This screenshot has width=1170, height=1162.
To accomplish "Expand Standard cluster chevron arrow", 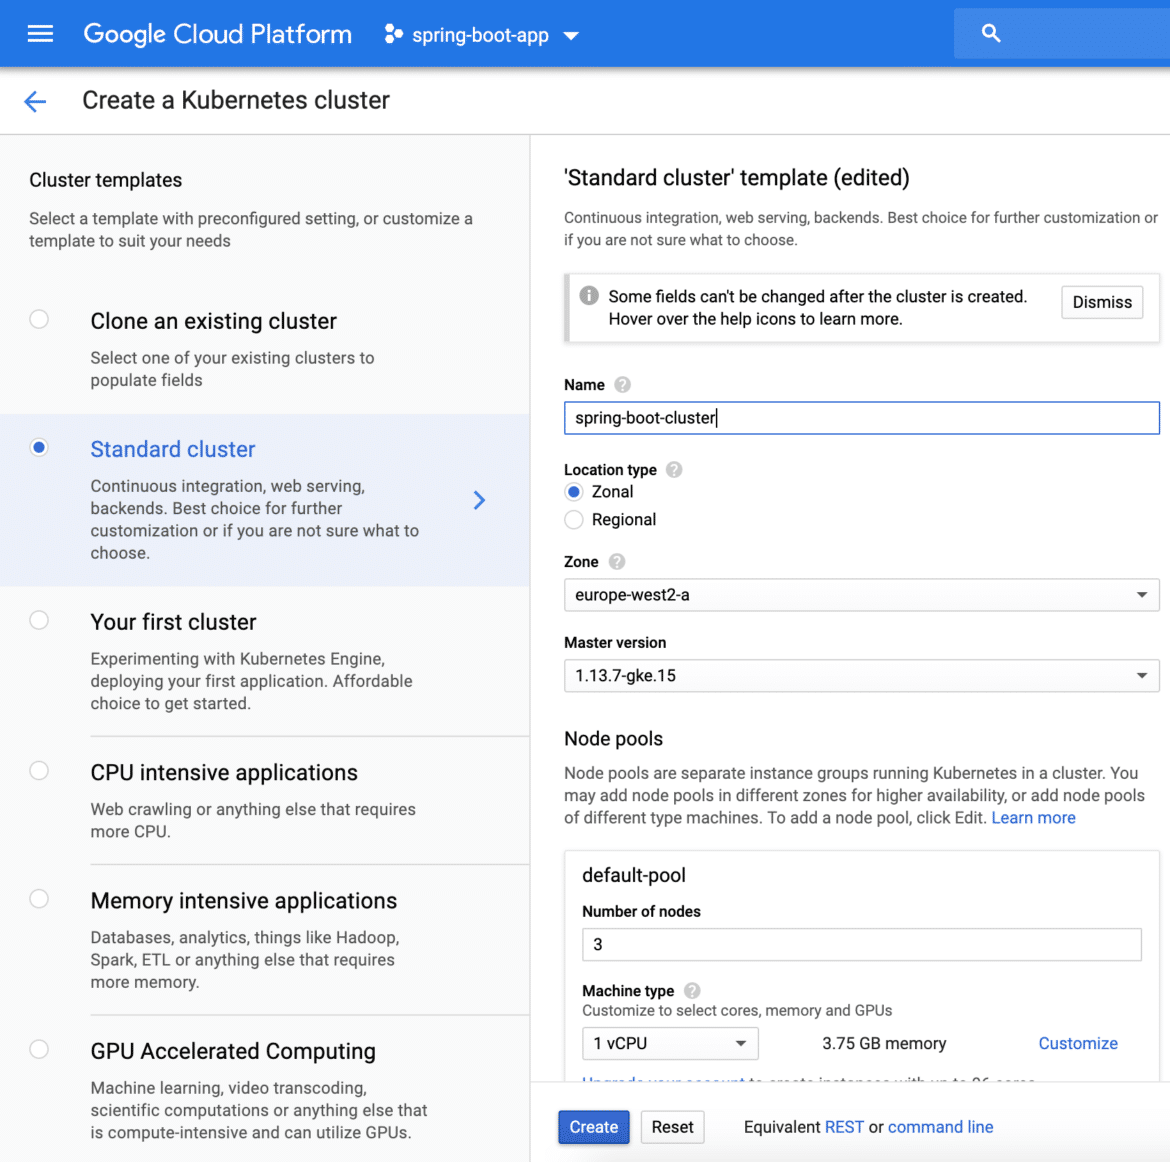I will click(x=479, y=500).
